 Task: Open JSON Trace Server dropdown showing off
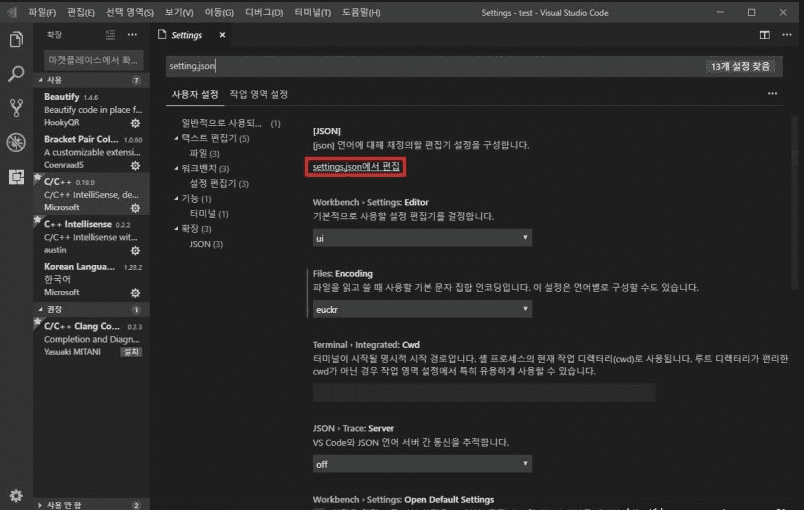click(422, 464)
